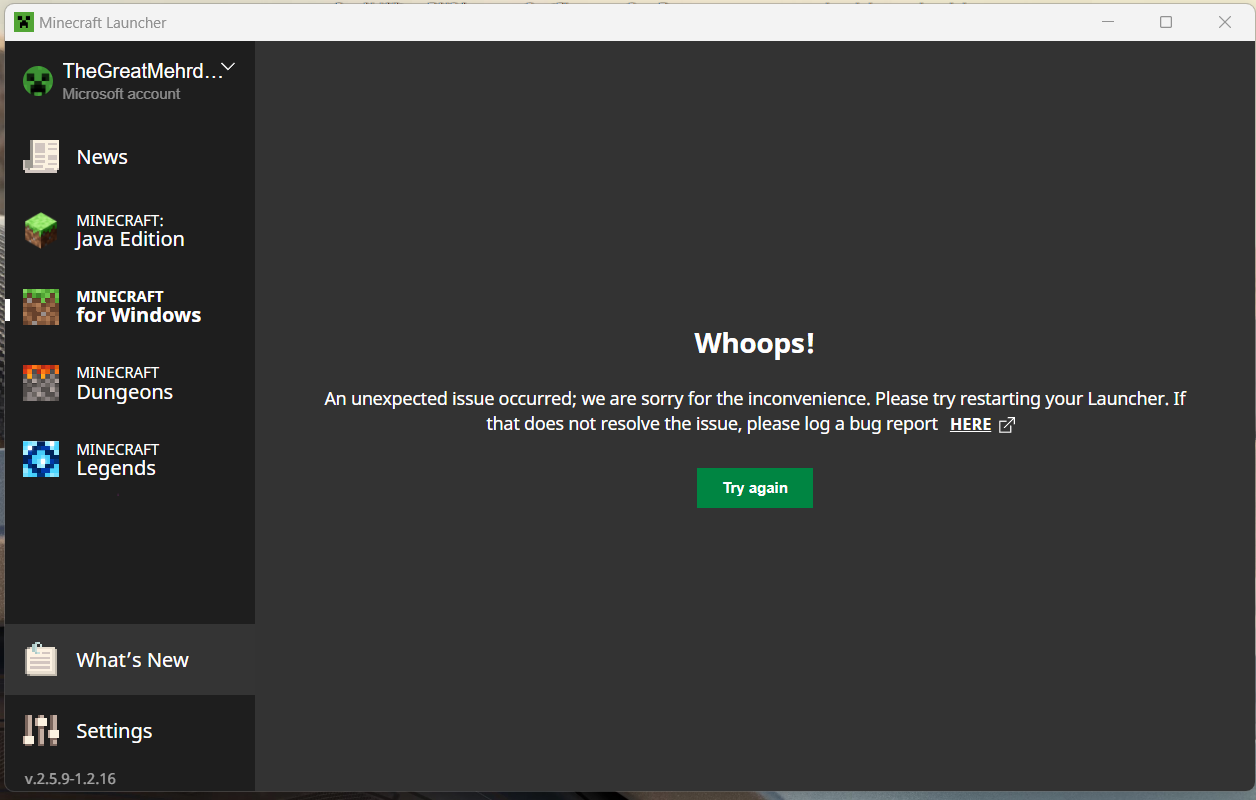
Task: Click the Minecraft Dungeons icon
Action: [x=41, y=383]
